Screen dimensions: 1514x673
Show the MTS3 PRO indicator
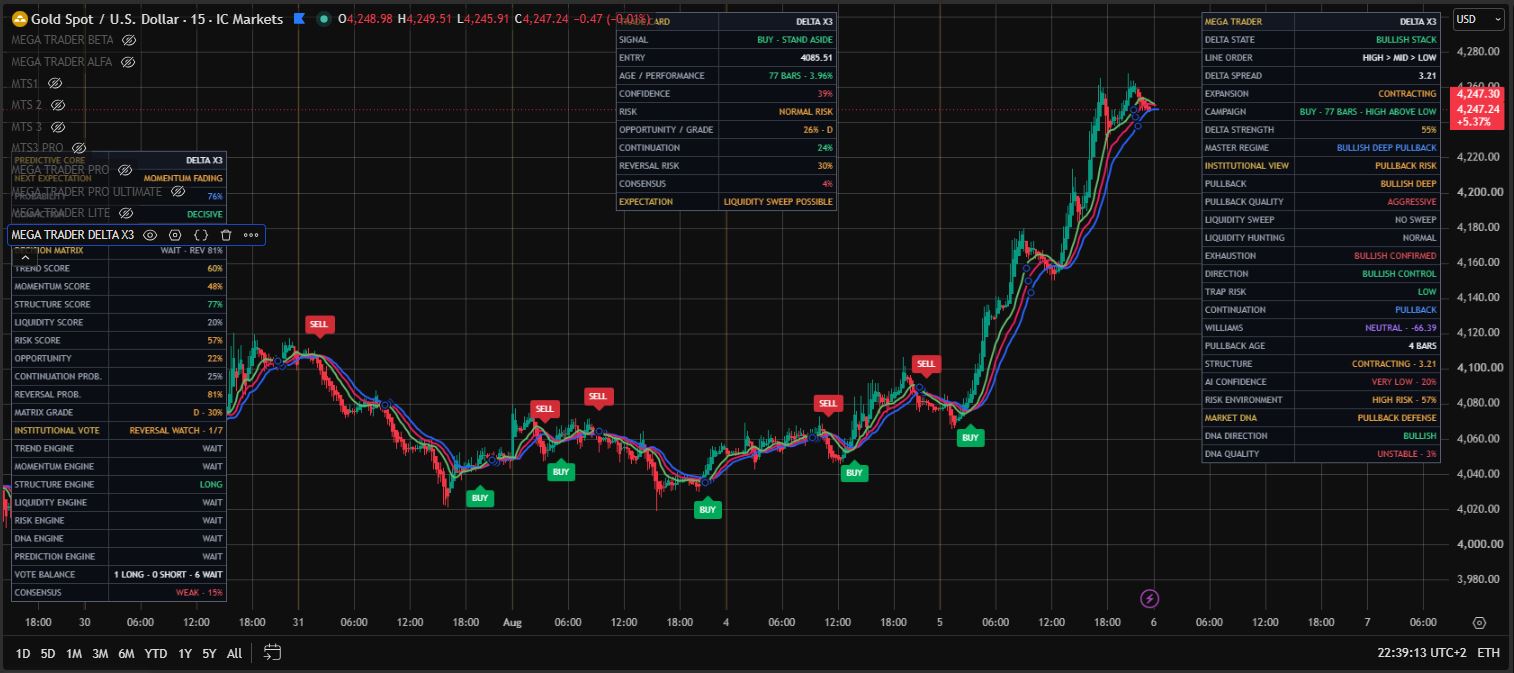(79, 148)
